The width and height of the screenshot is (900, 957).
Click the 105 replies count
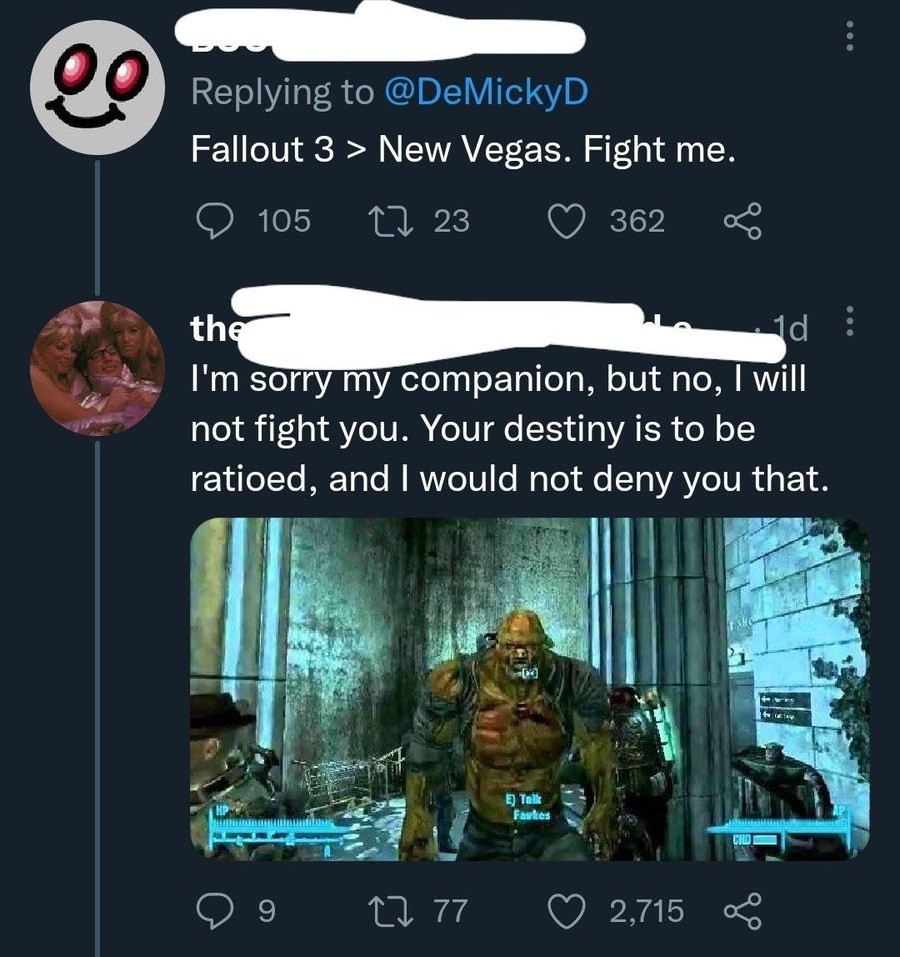[284, 220]
